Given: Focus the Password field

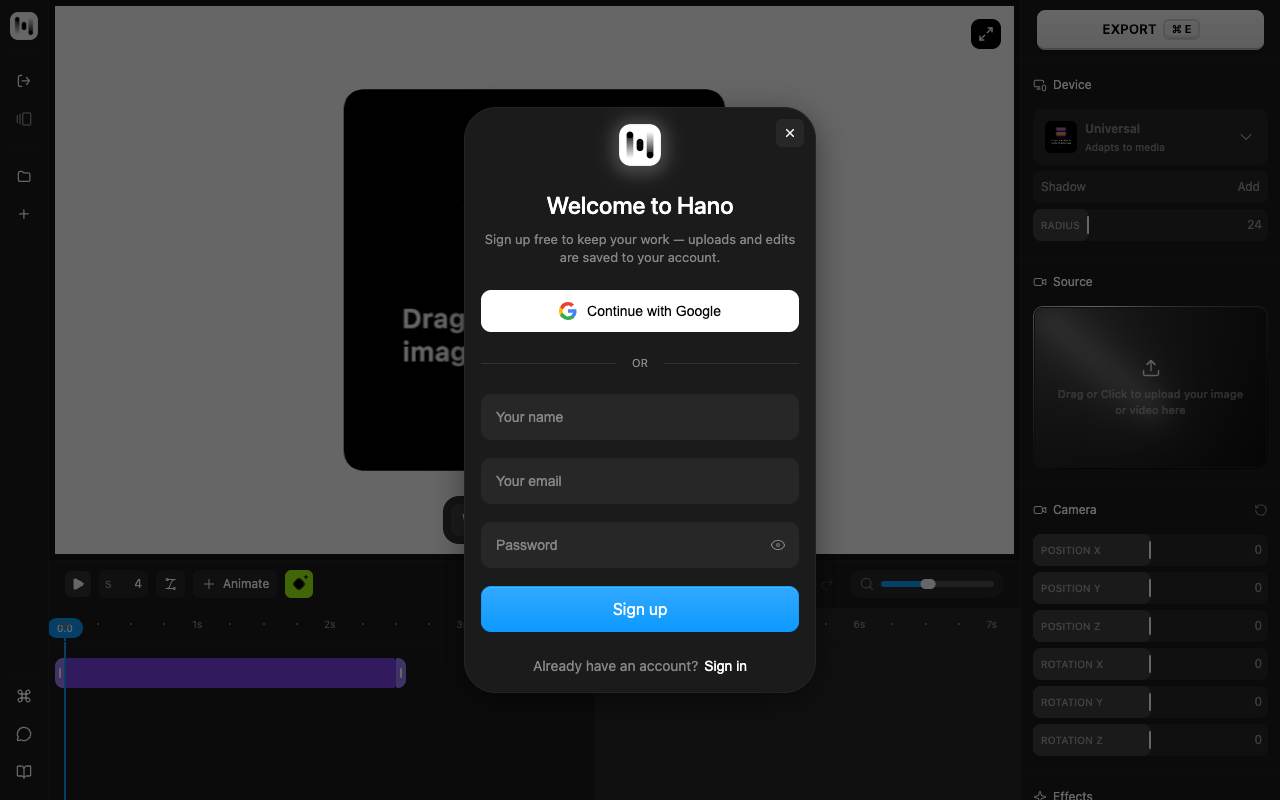Looking at the screenshot, I should (x=640, y=545).
